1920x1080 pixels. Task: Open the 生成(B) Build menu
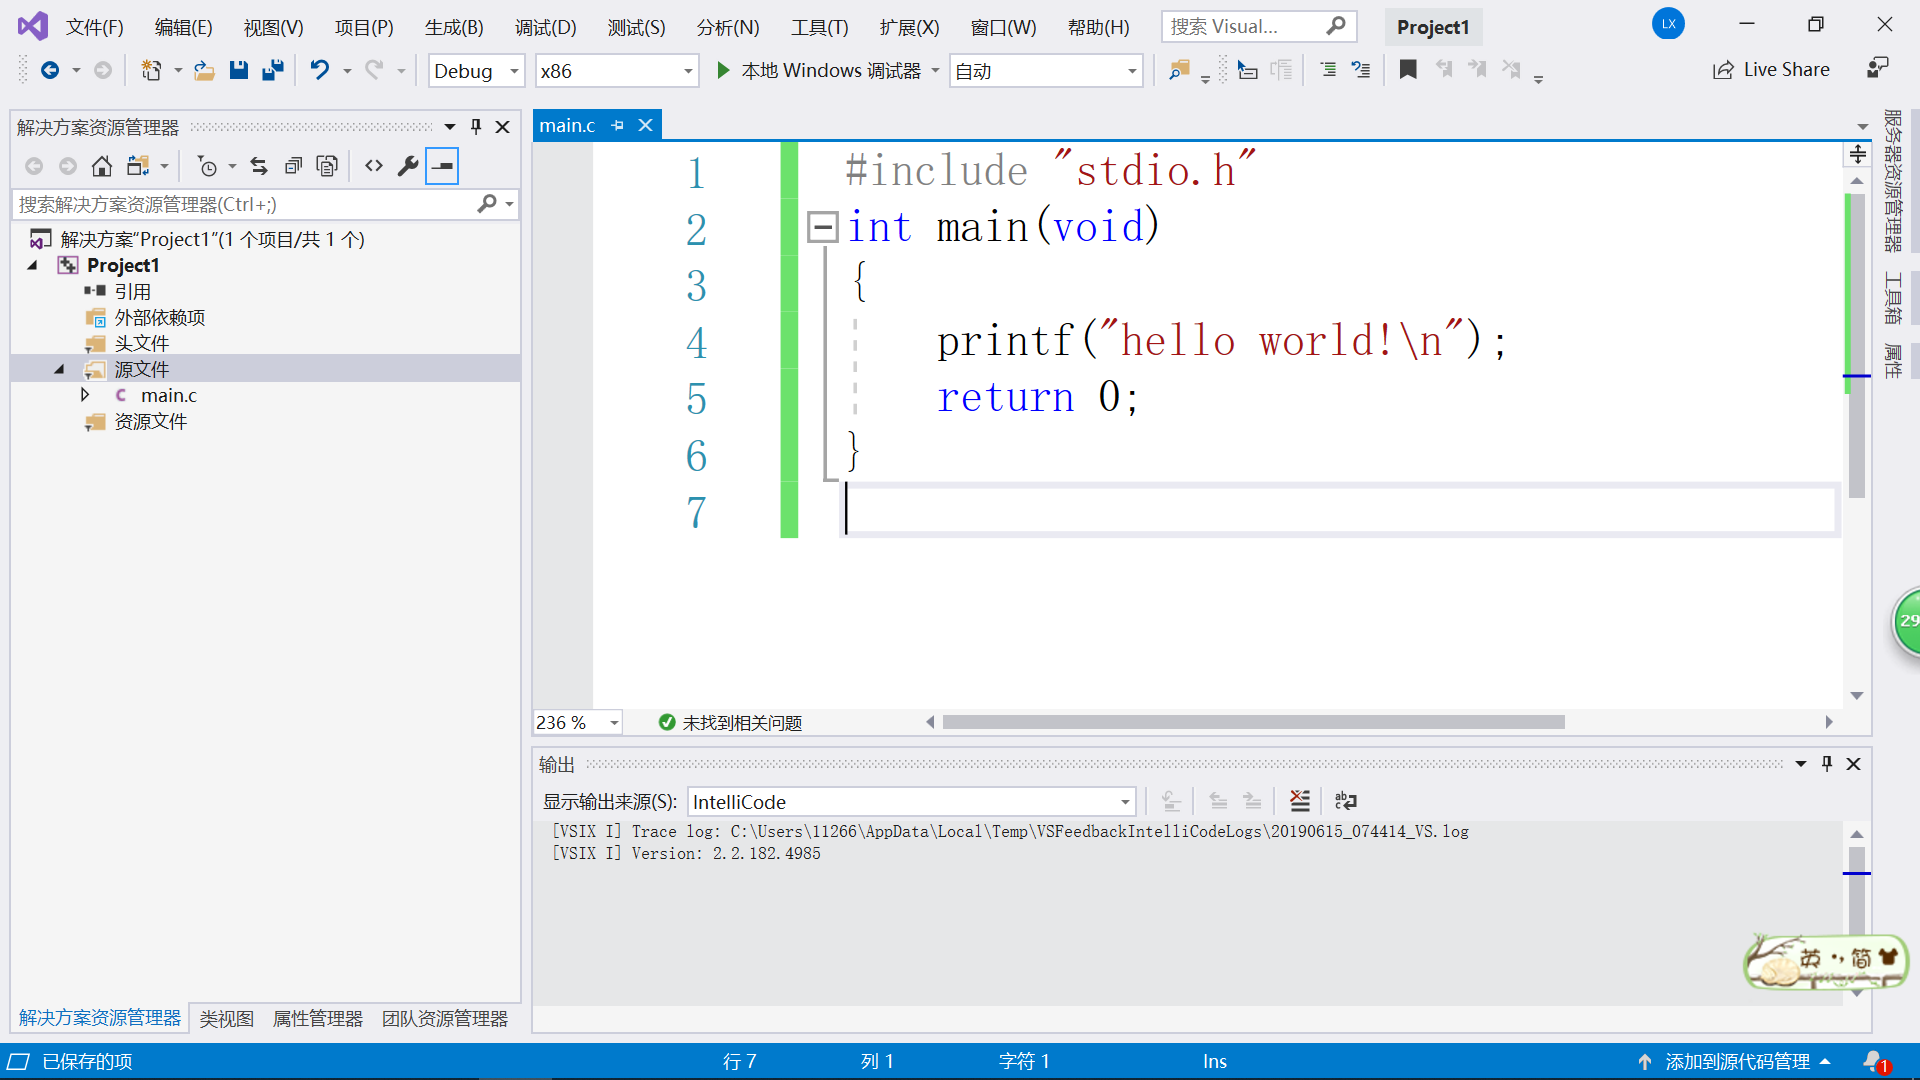(454, 27)
